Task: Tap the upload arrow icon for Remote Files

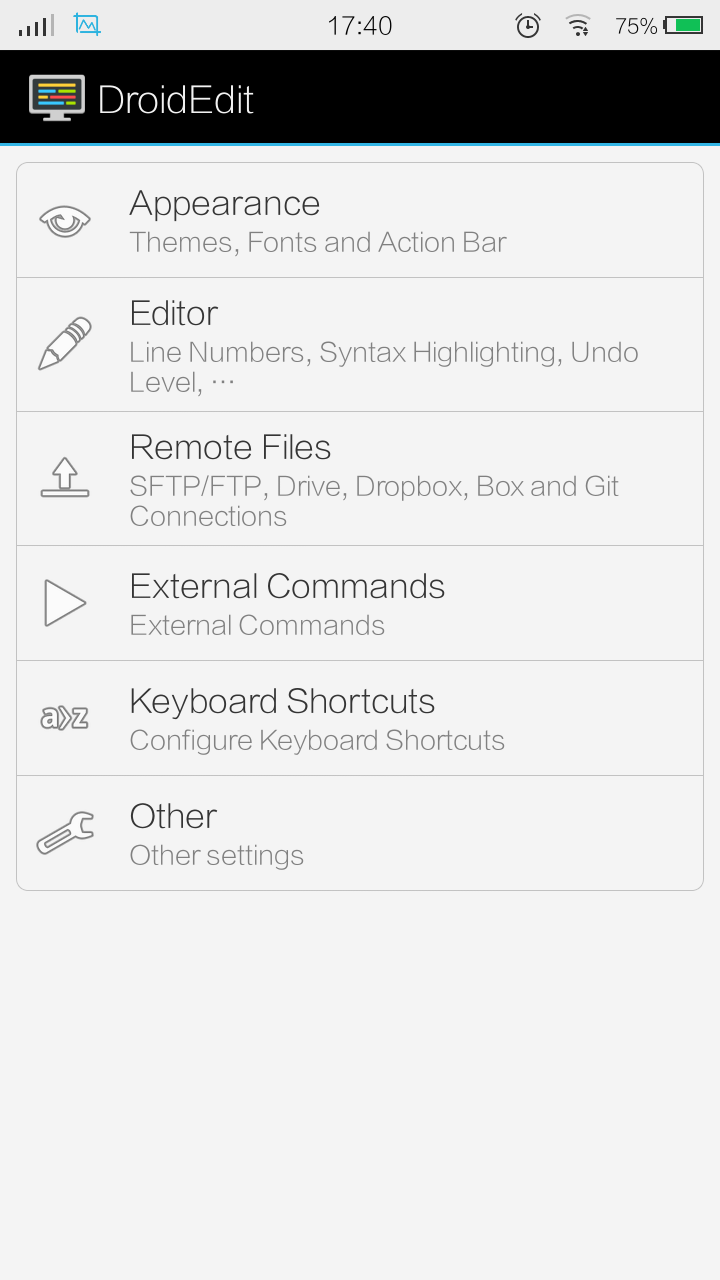Action: pyautogui.click(x=65, y=478)
